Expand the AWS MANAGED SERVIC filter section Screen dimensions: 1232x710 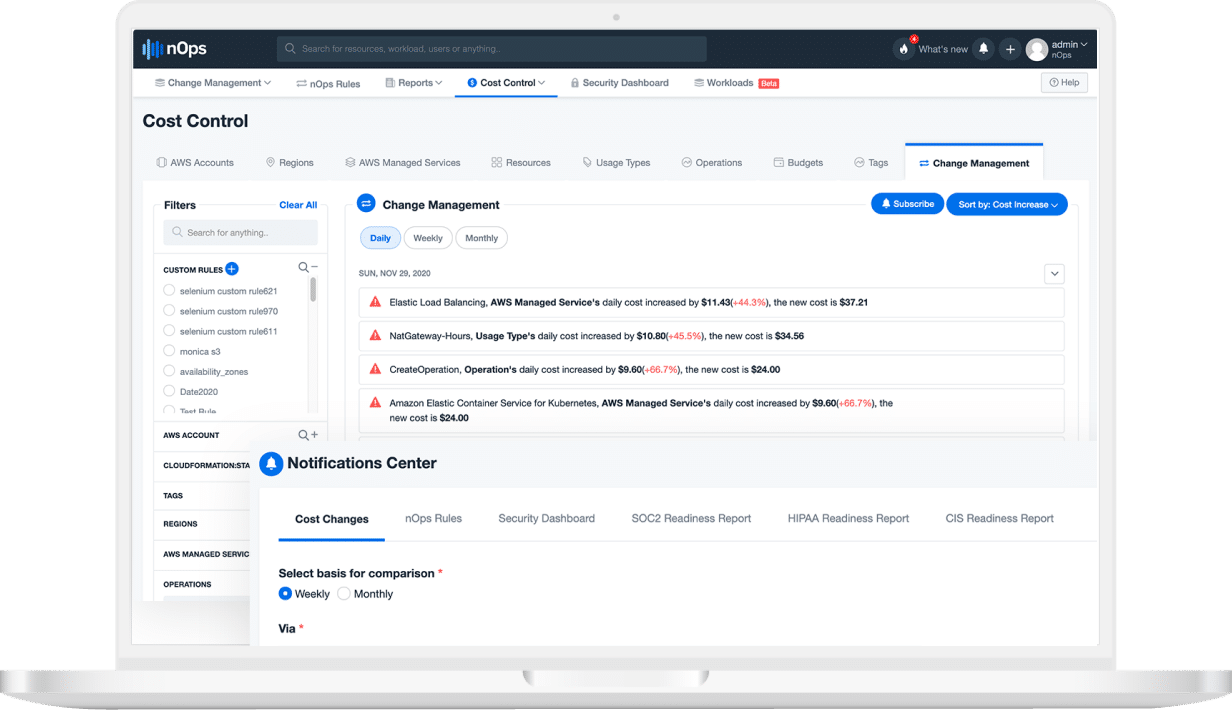[x=206, y=554]
